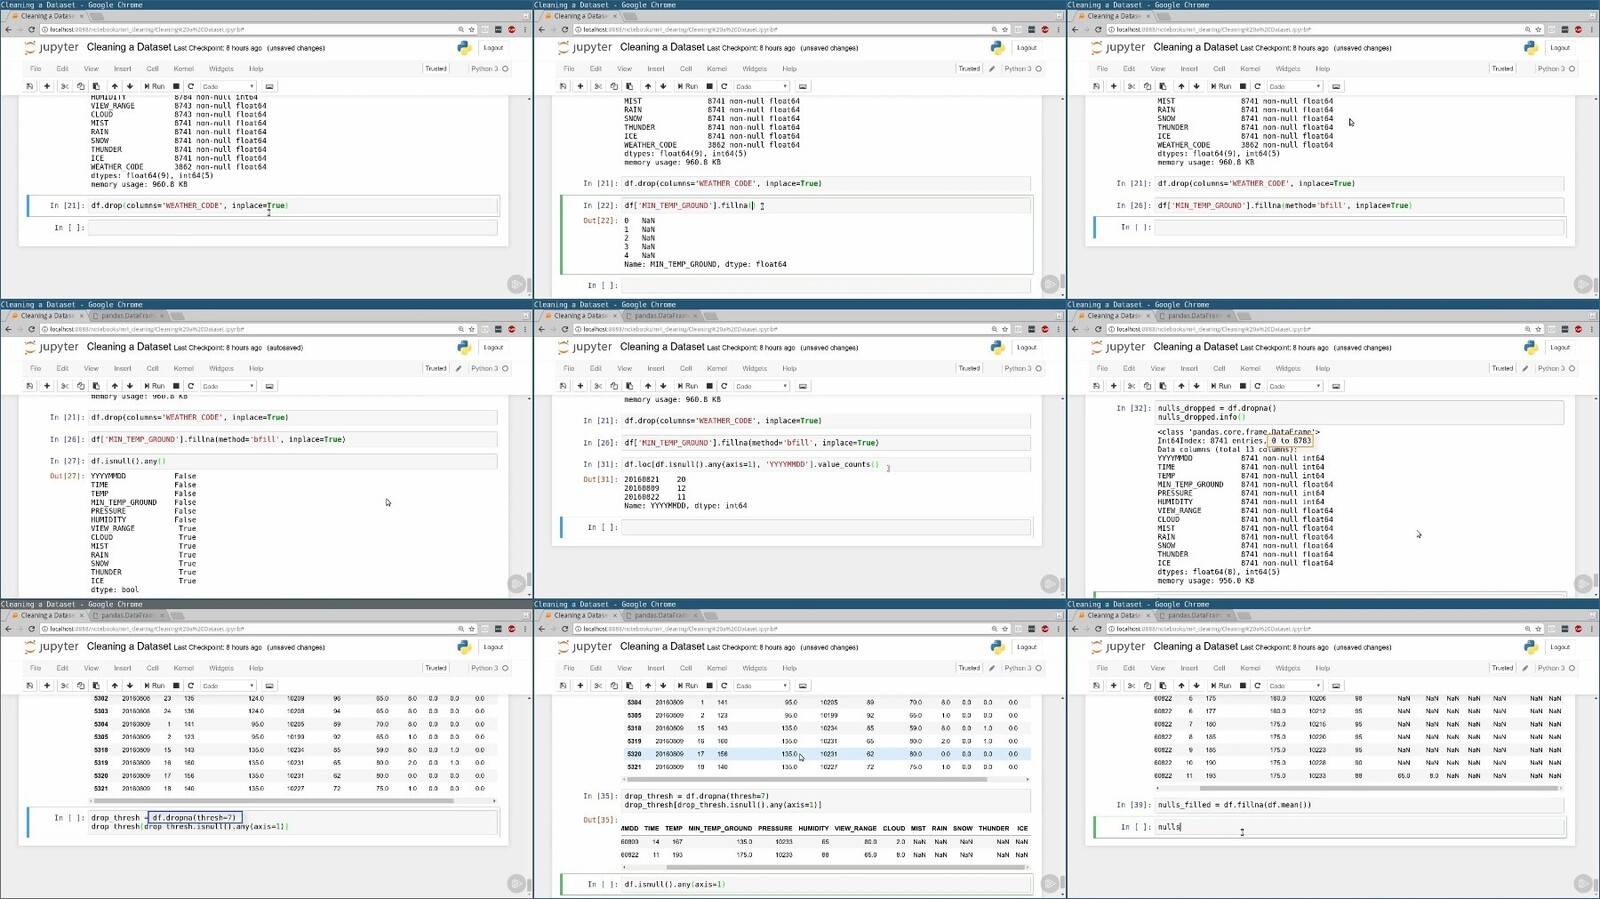
Task: Move the cell up in the In [32] notebook
Action: tap(1180, 386)
